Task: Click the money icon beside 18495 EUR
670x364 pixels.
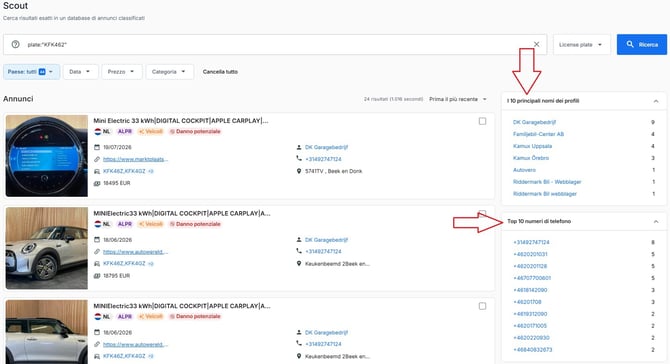Action: point(97,183)
